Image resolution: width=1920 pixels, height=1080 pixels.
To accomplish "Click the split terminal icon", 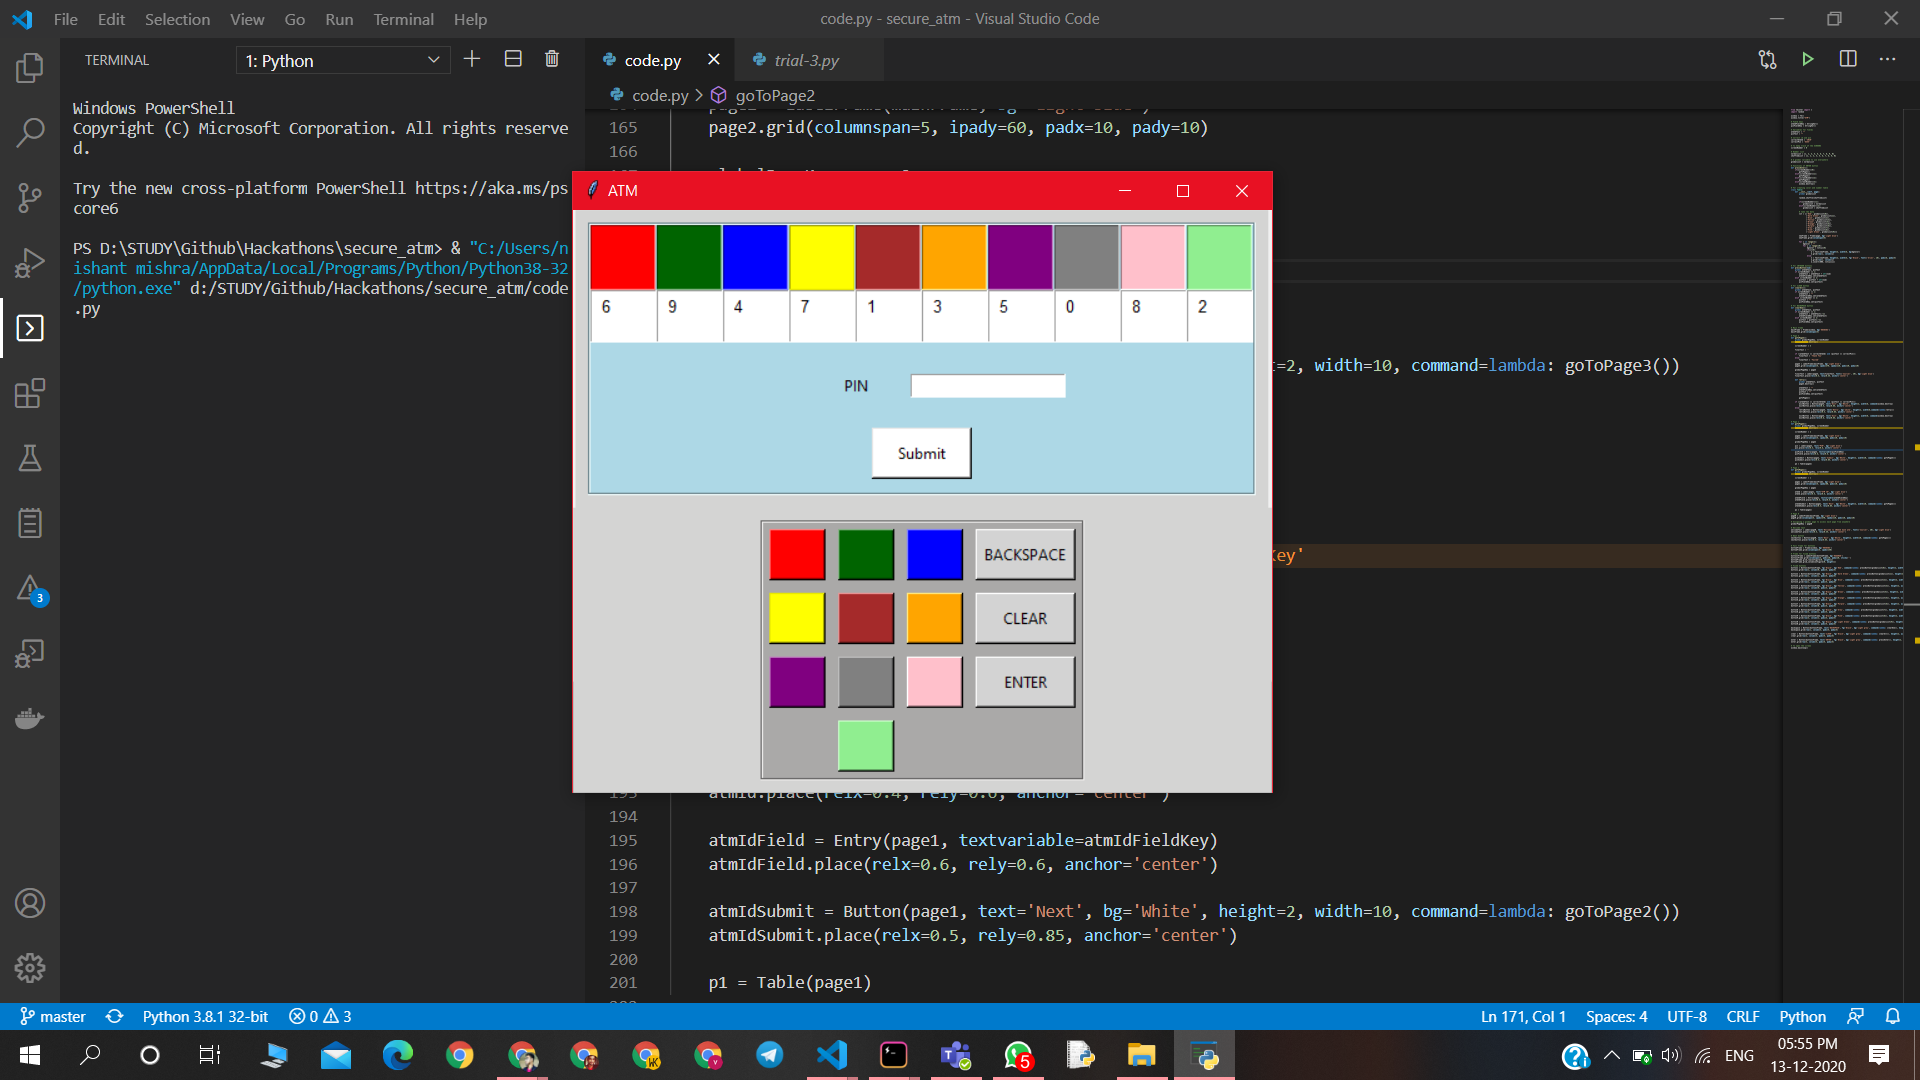I will [513, 60].
